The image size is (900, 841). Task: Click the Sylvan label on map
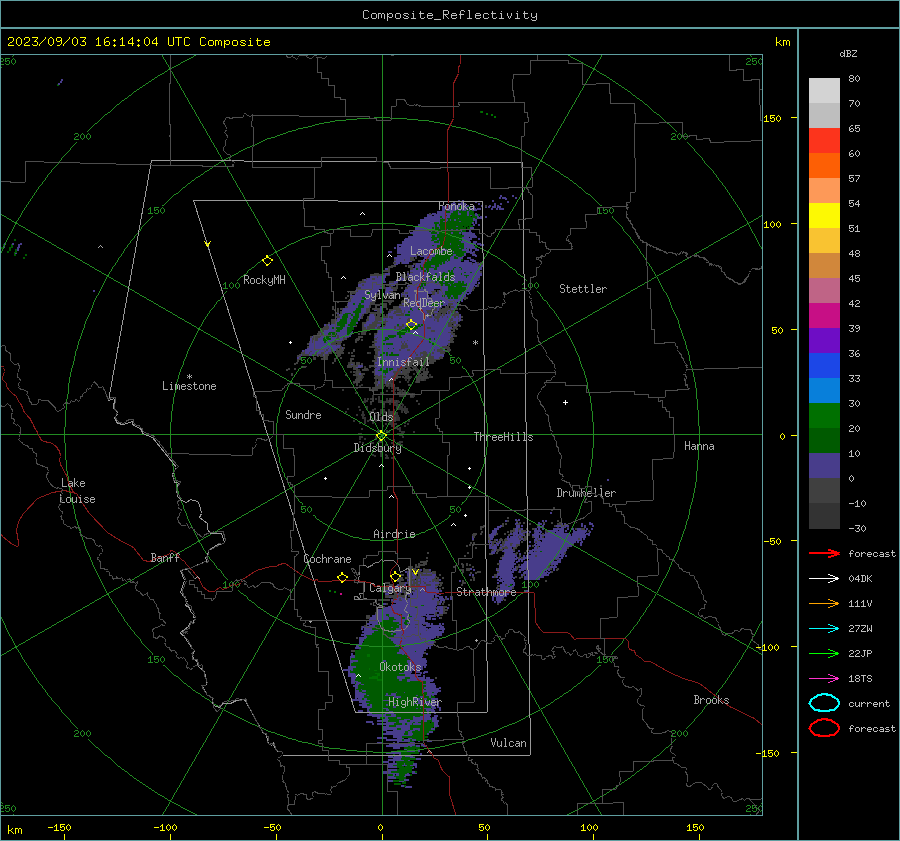[382, 295]
